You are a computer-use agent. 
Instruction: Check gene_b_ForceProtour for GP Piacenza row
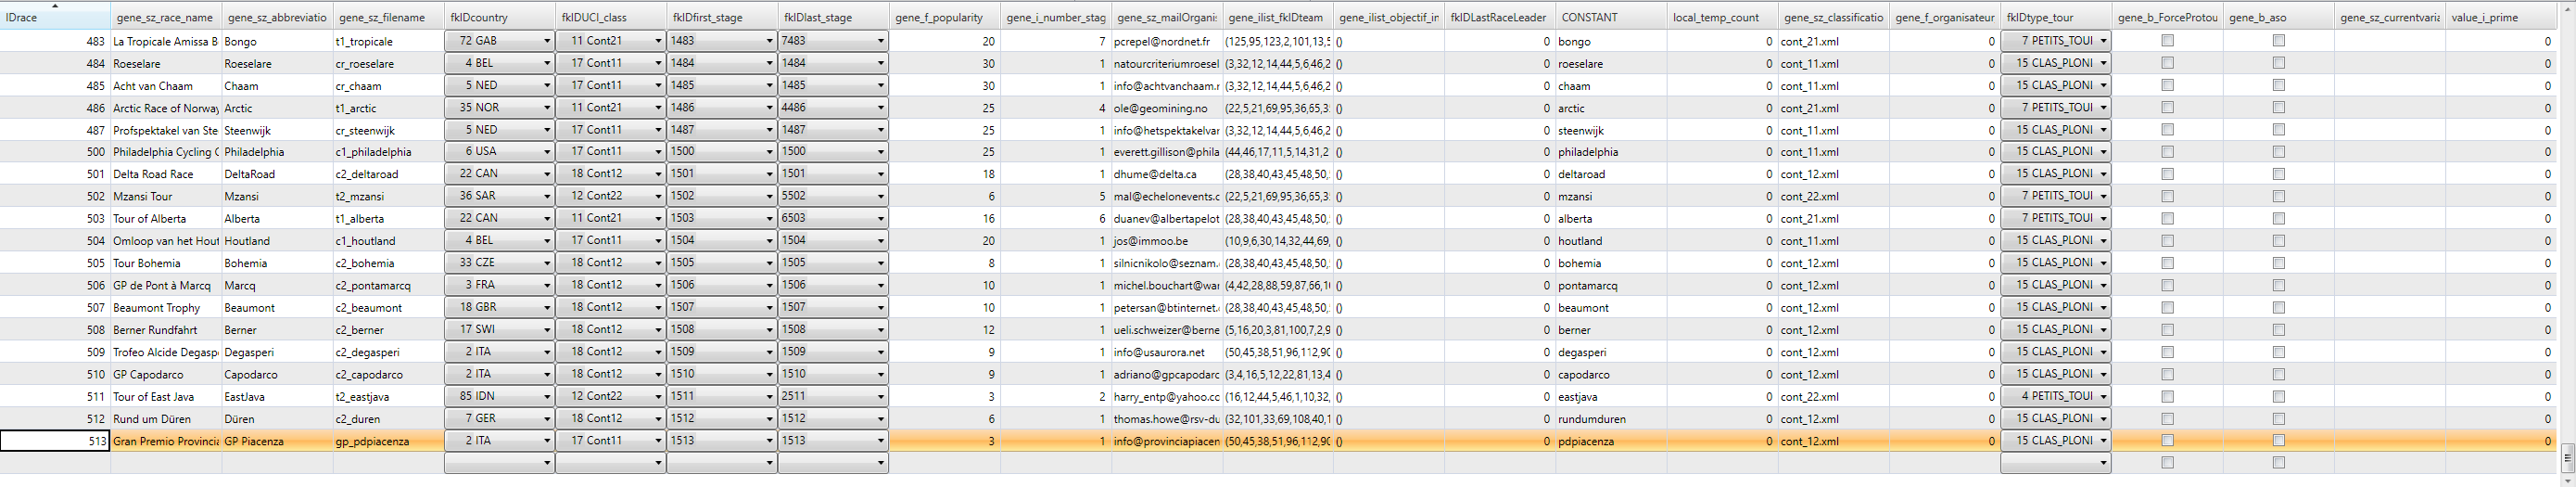pyautogui.click(x=2167, y=440)
